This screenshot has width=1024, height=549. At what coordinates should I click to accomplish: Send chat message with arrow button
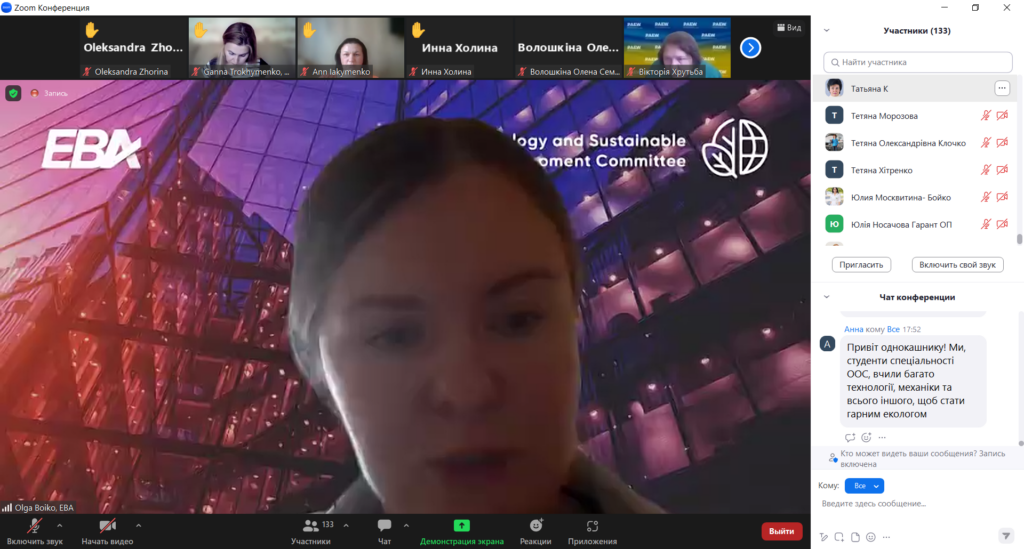pyautogui.click(x=1006, y=536)
